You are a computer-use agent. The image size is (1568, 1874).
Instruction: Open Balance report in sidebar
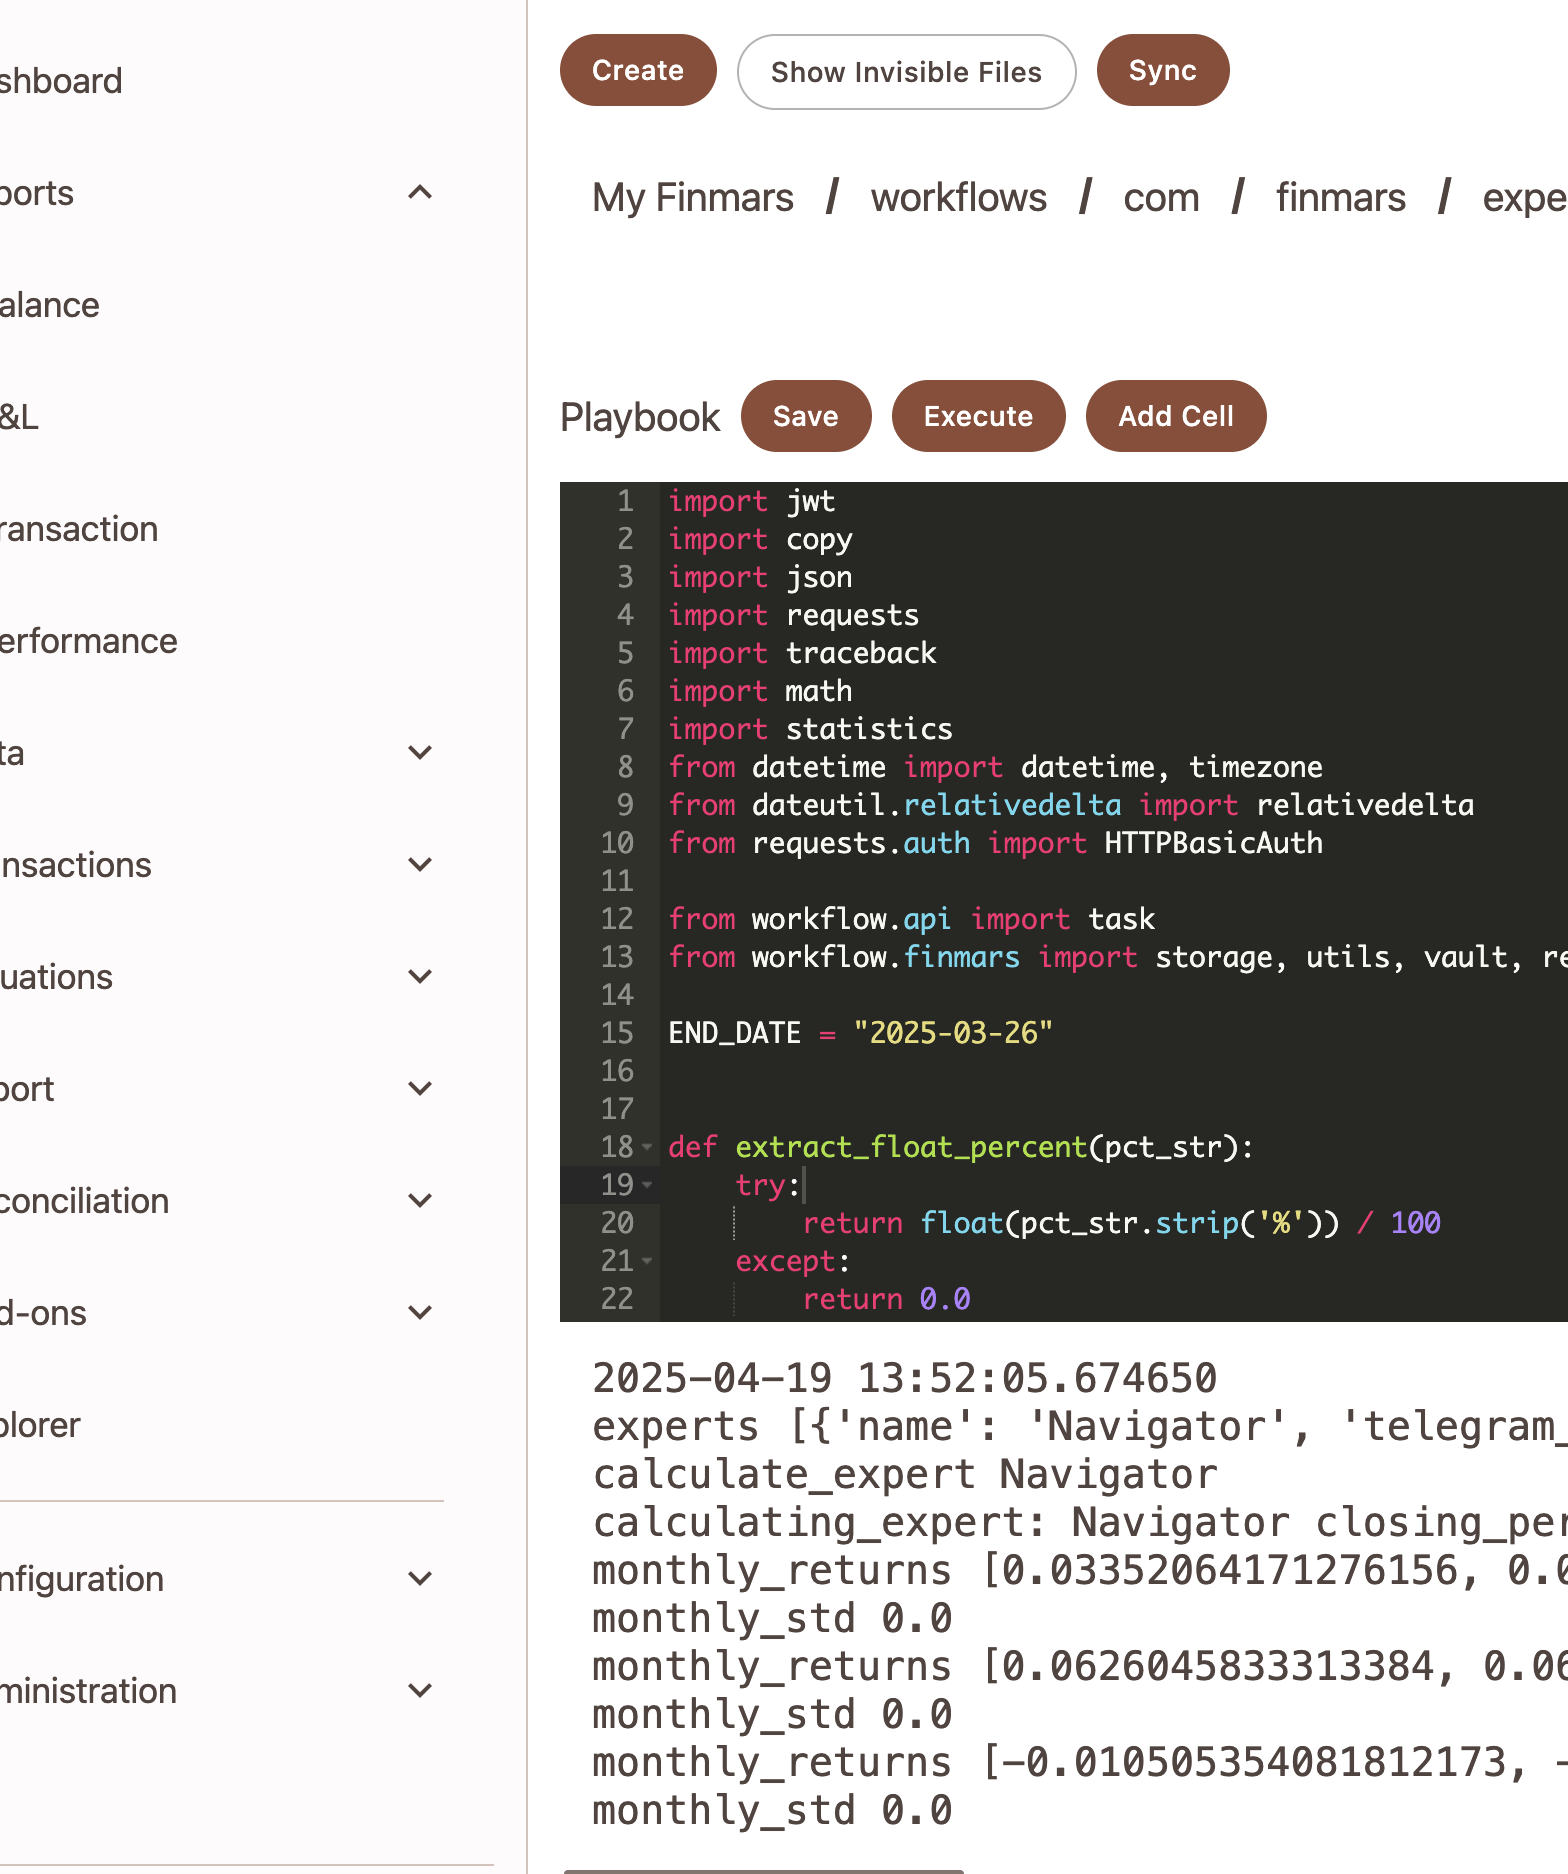[x=50, y=305]
